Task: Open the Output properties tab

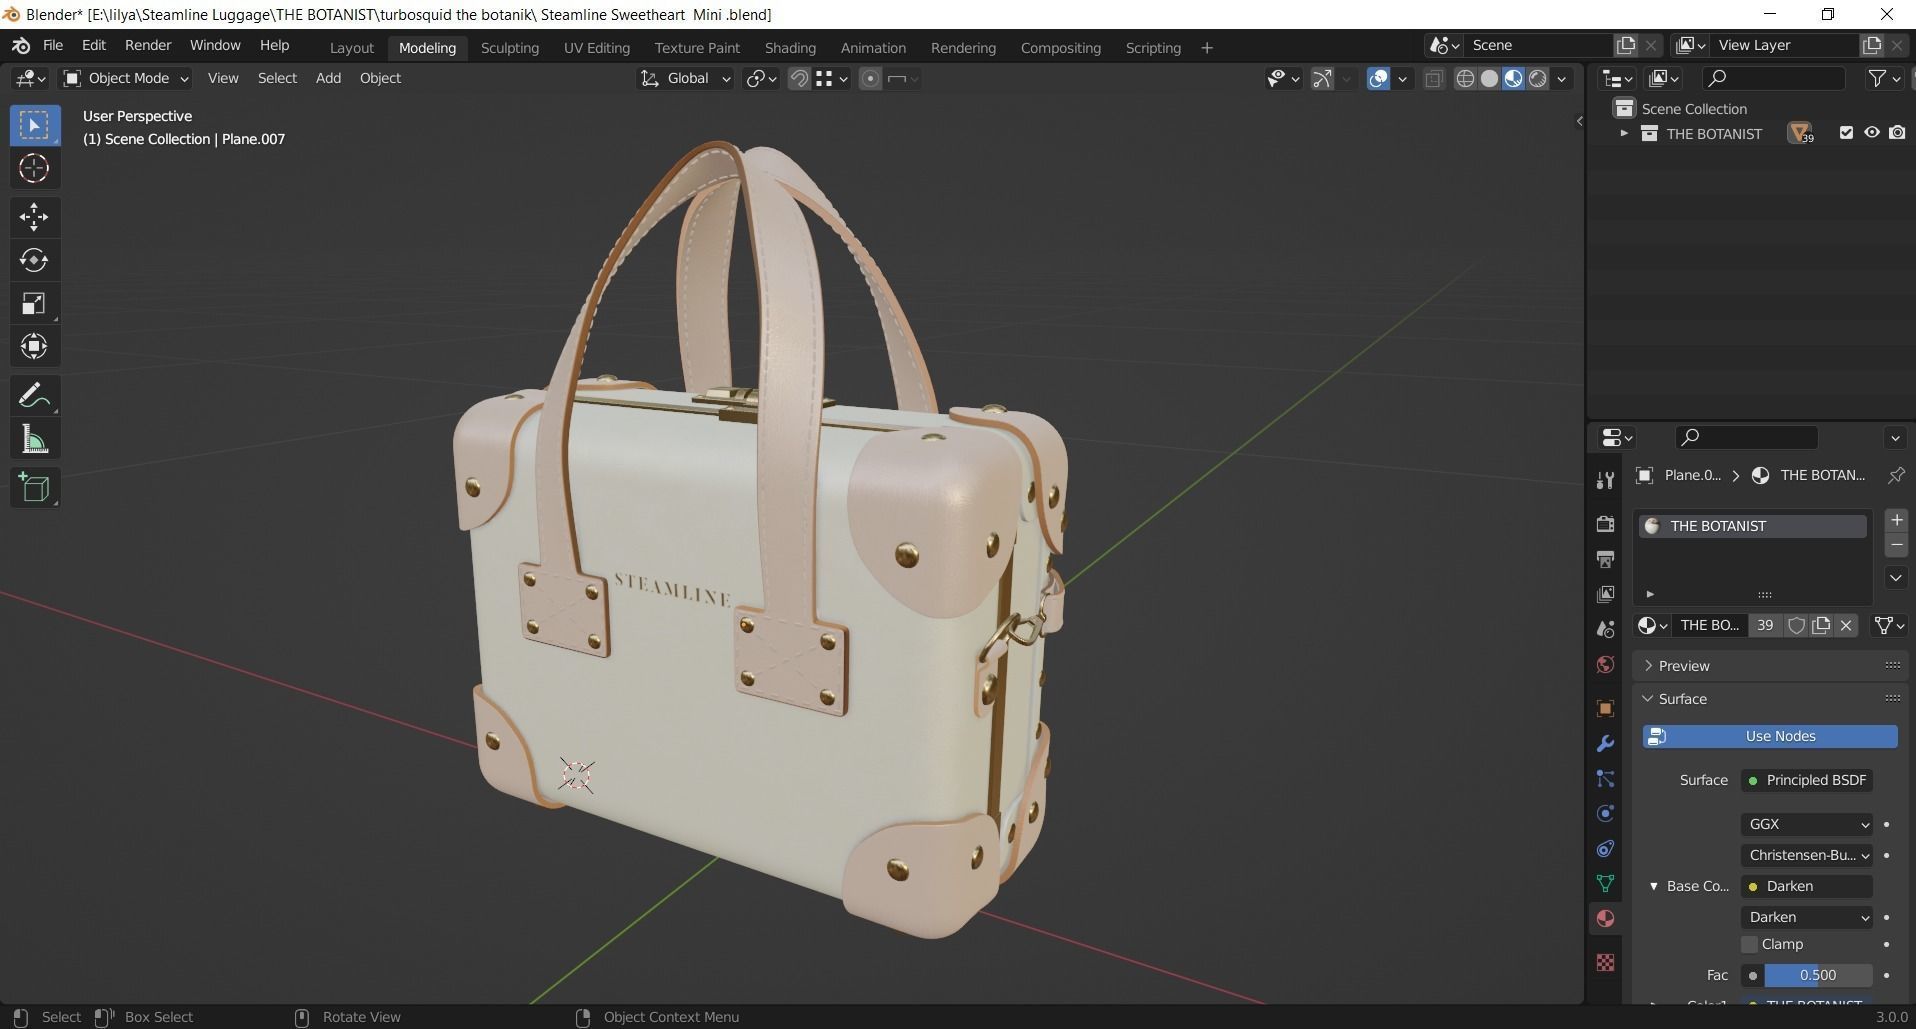Action: click(1605, 559)
